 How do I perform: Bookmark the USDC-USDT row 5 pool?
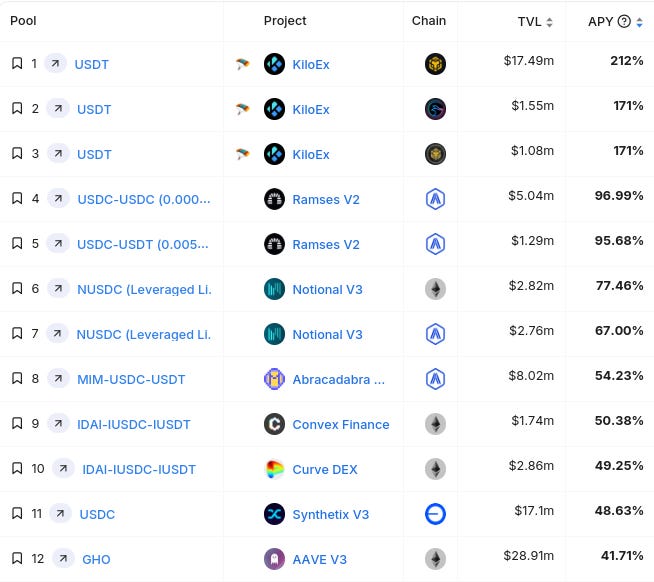17,243
